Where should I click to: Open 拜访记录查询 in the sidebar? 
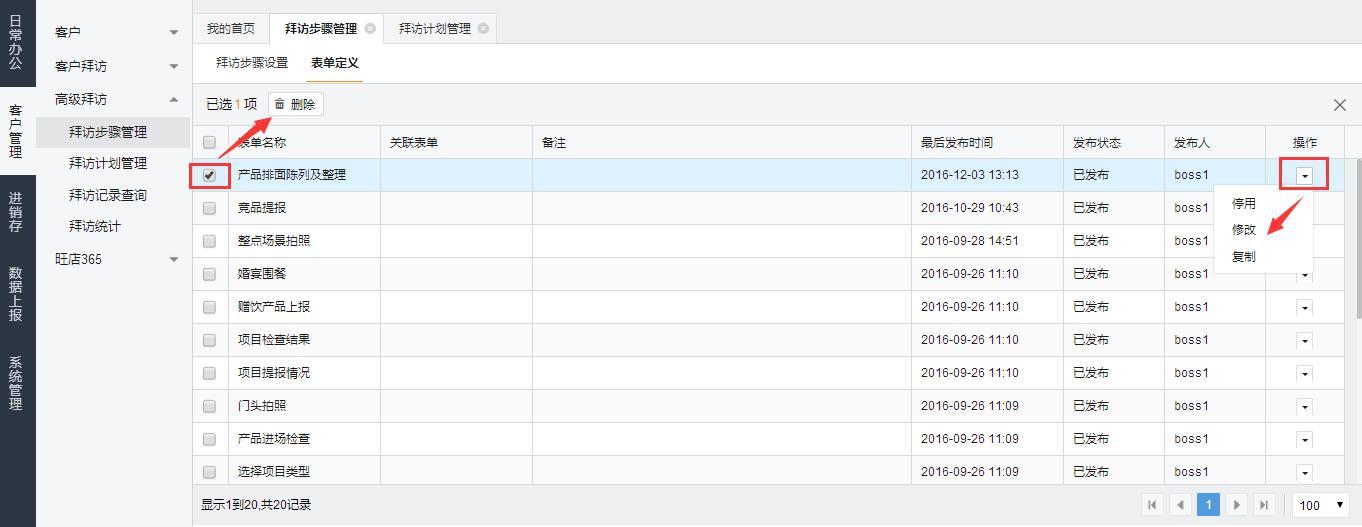108,195
